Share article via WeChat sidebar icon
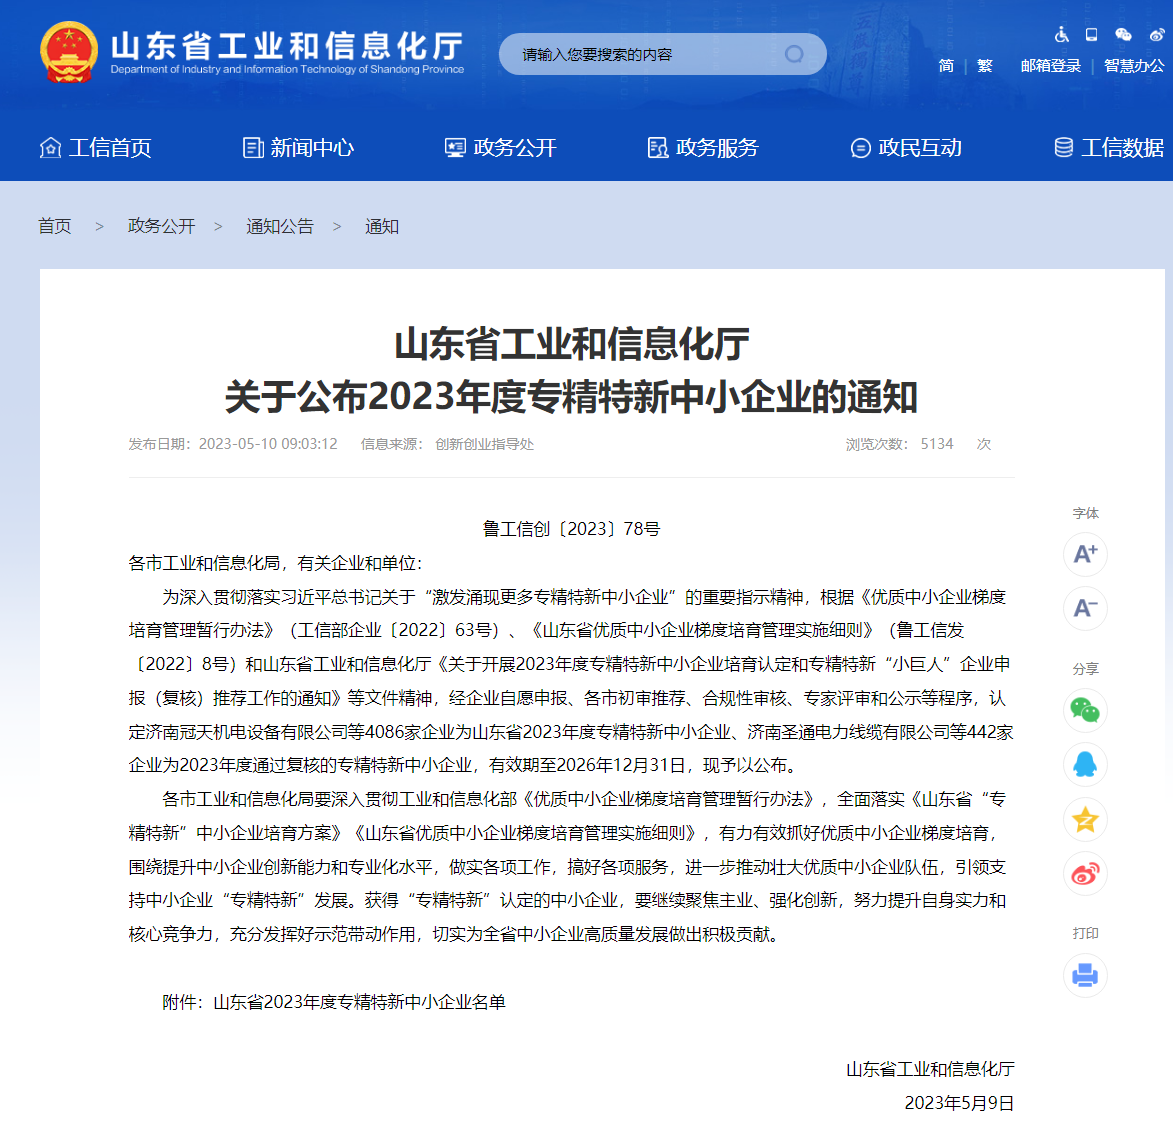 click(1085, 710)
